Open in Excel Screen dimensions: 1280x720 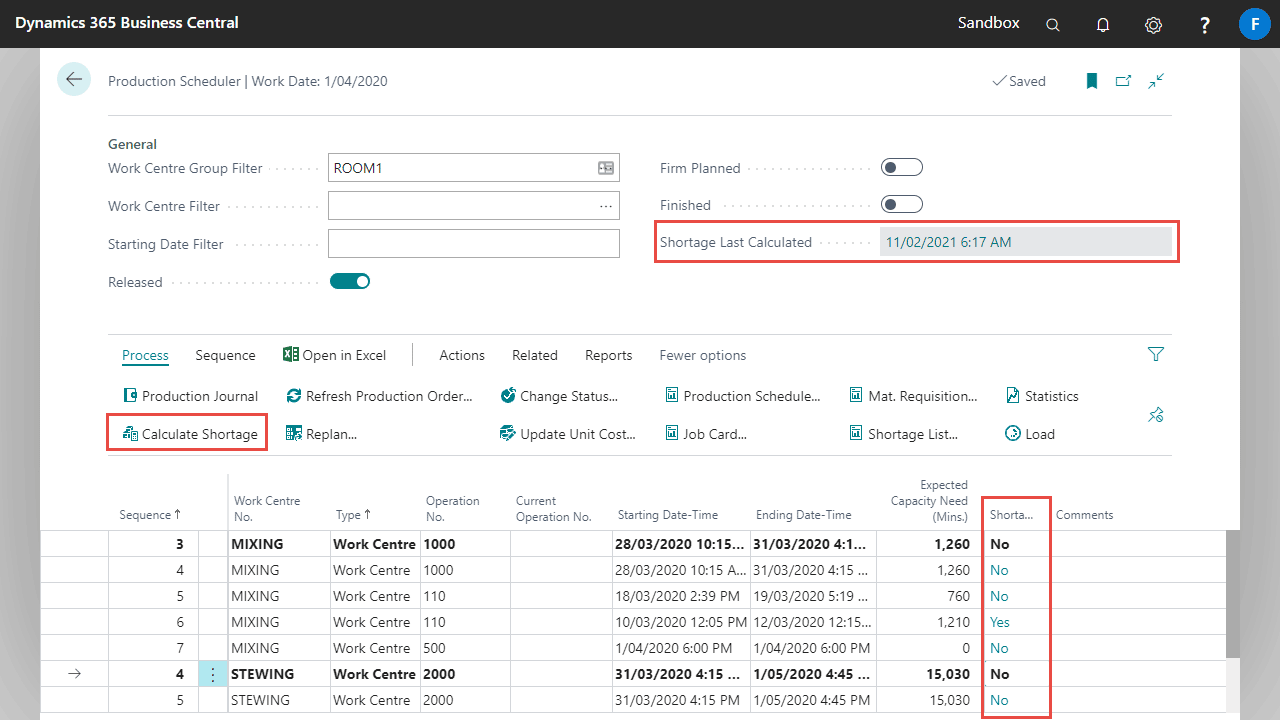coord(334,355)
